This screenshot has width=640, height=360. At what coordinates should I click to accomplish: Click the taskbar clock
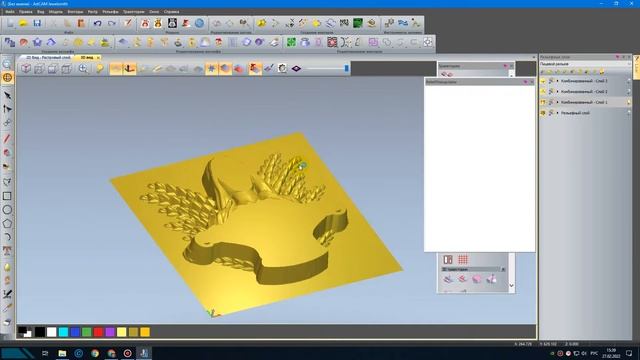(611, 353)
